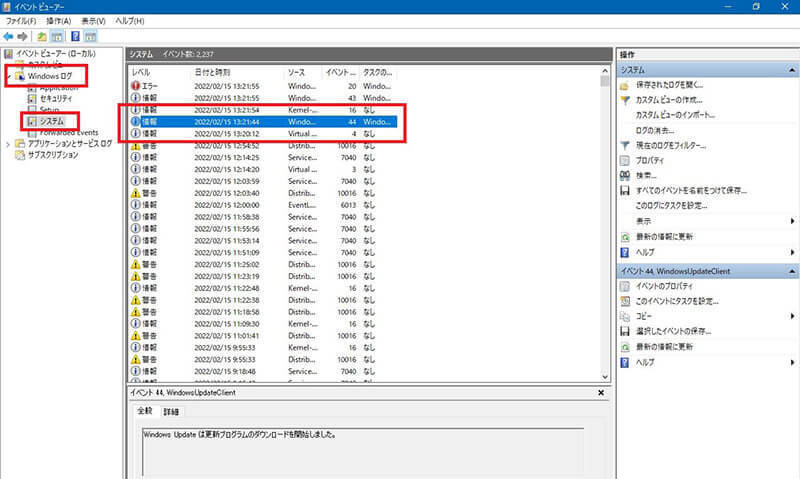Expand アプリケーションとサービス ログ tree node
This screenshot has height=479, width=800.
(x=8, y=144)
